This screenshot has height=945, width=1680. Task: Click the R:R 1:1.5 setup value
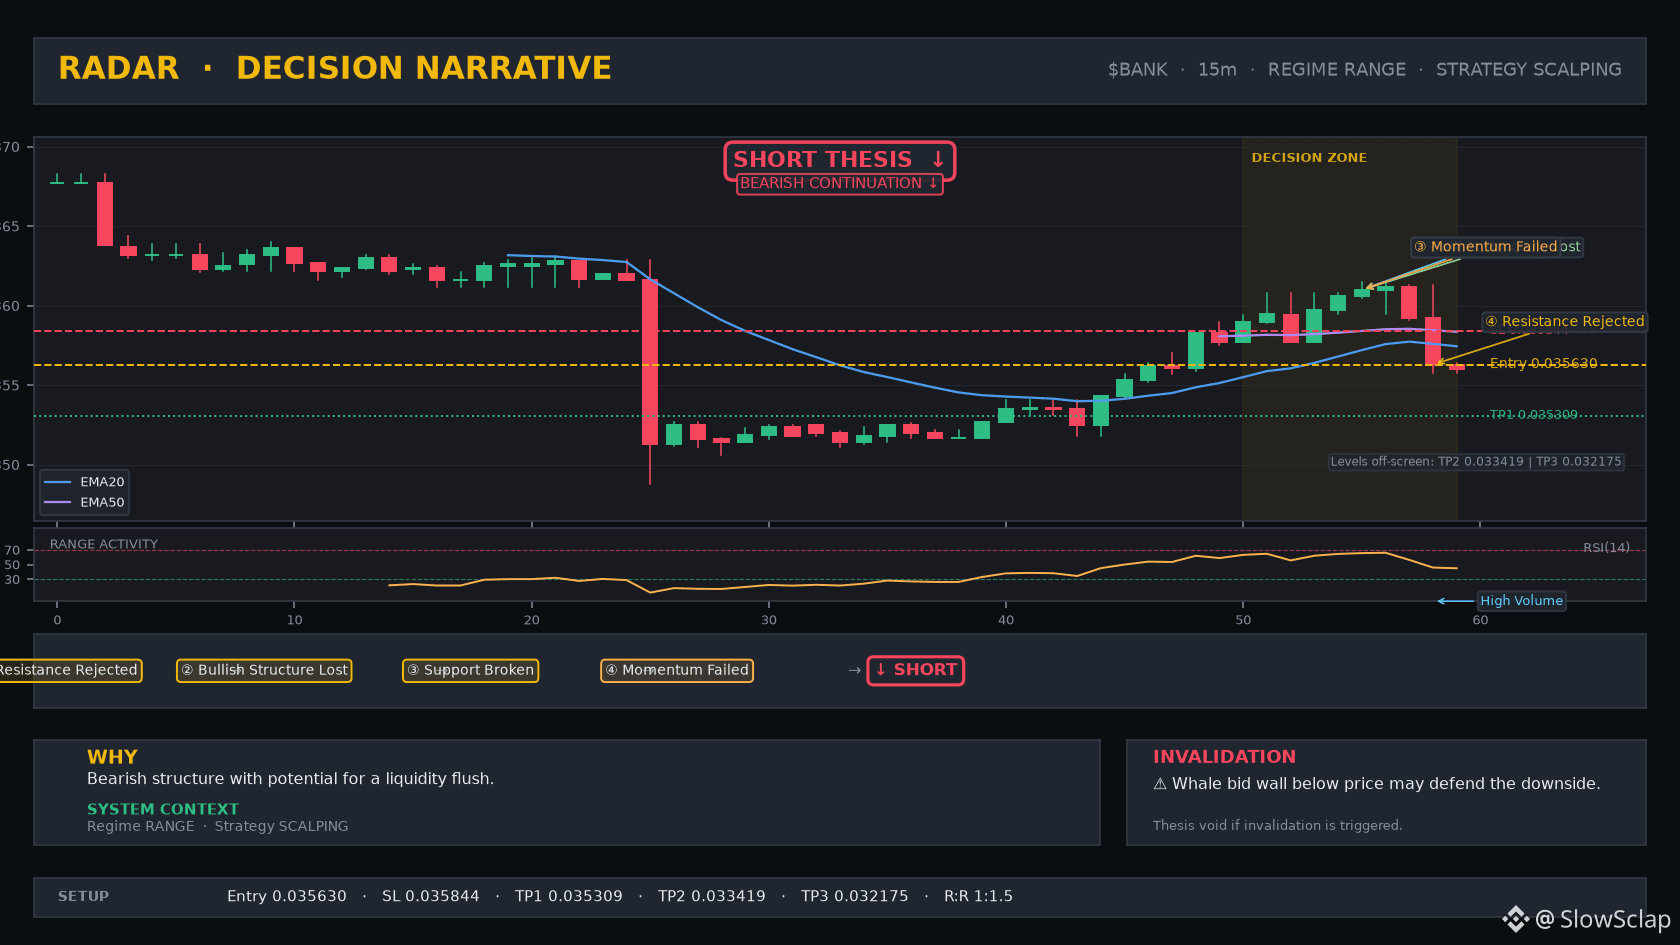[978, 897]
